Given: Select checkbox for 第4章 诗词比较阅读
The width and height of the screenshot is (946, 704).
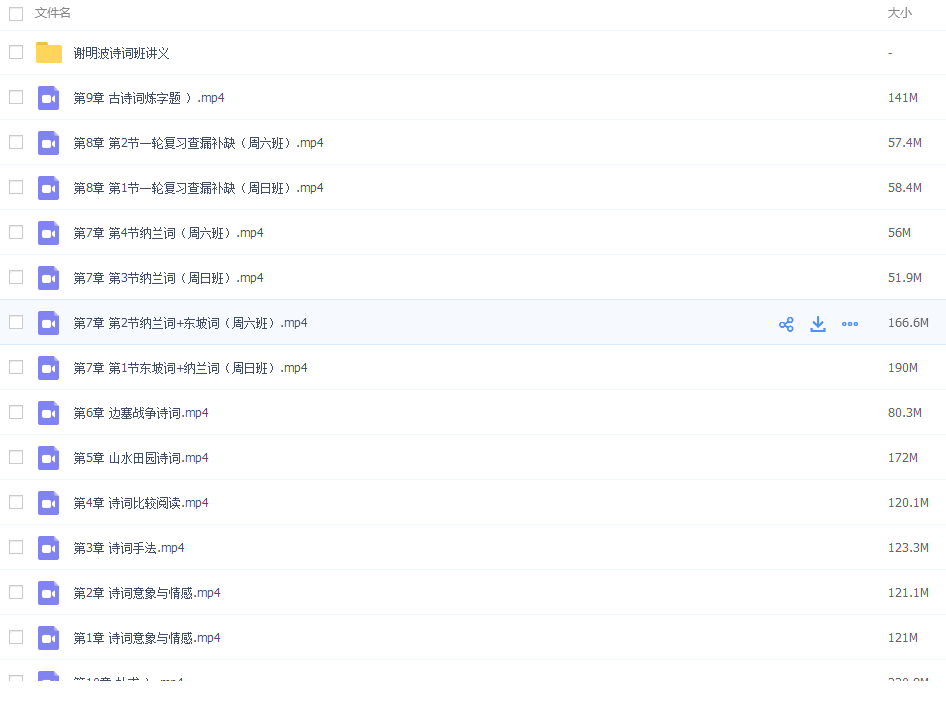Looking at the screenshot, I should [x=16, y=502].
